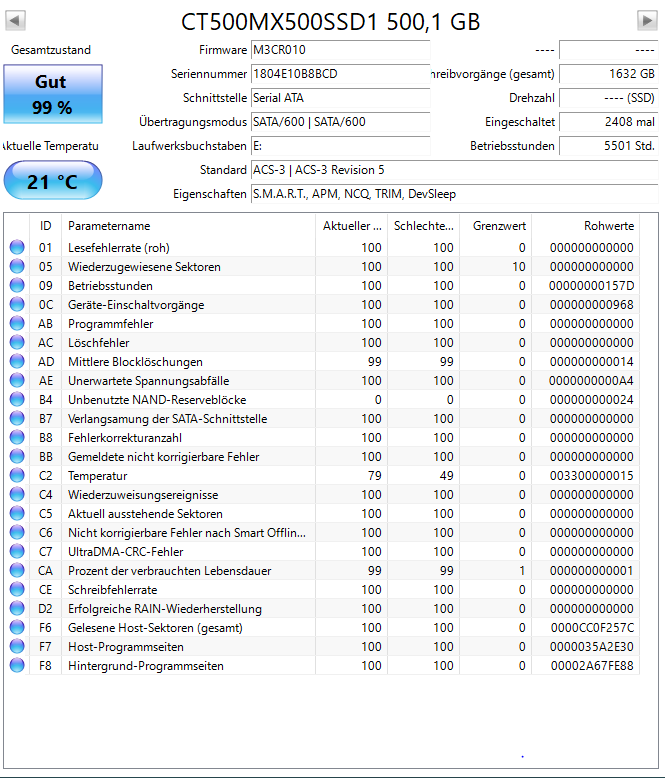Screen dimensions: 665x778
Task: Click the total writes field 1632 GB
Action: pyautogui.click(x=608, y=74)
